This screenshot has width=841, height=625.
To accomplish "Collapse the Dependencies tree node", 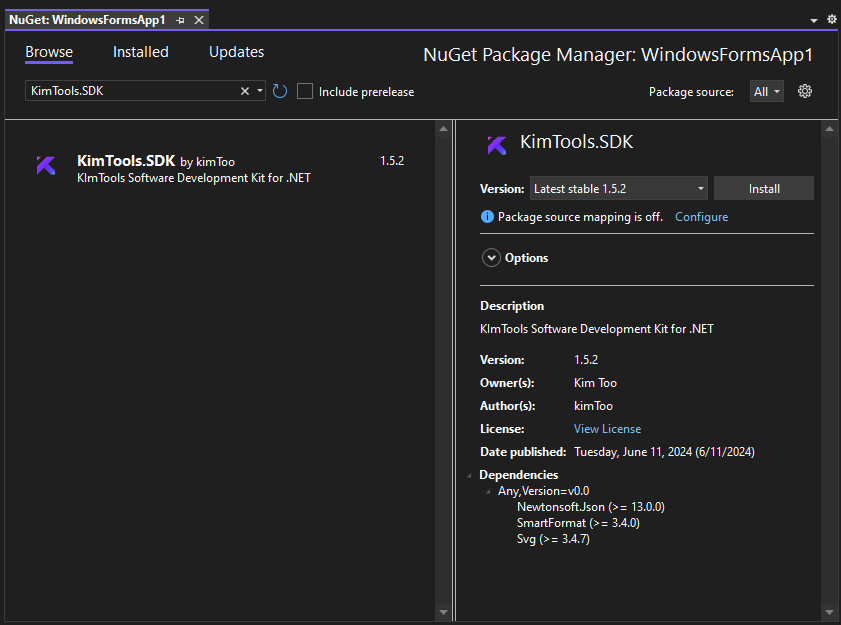I will 470,475.
